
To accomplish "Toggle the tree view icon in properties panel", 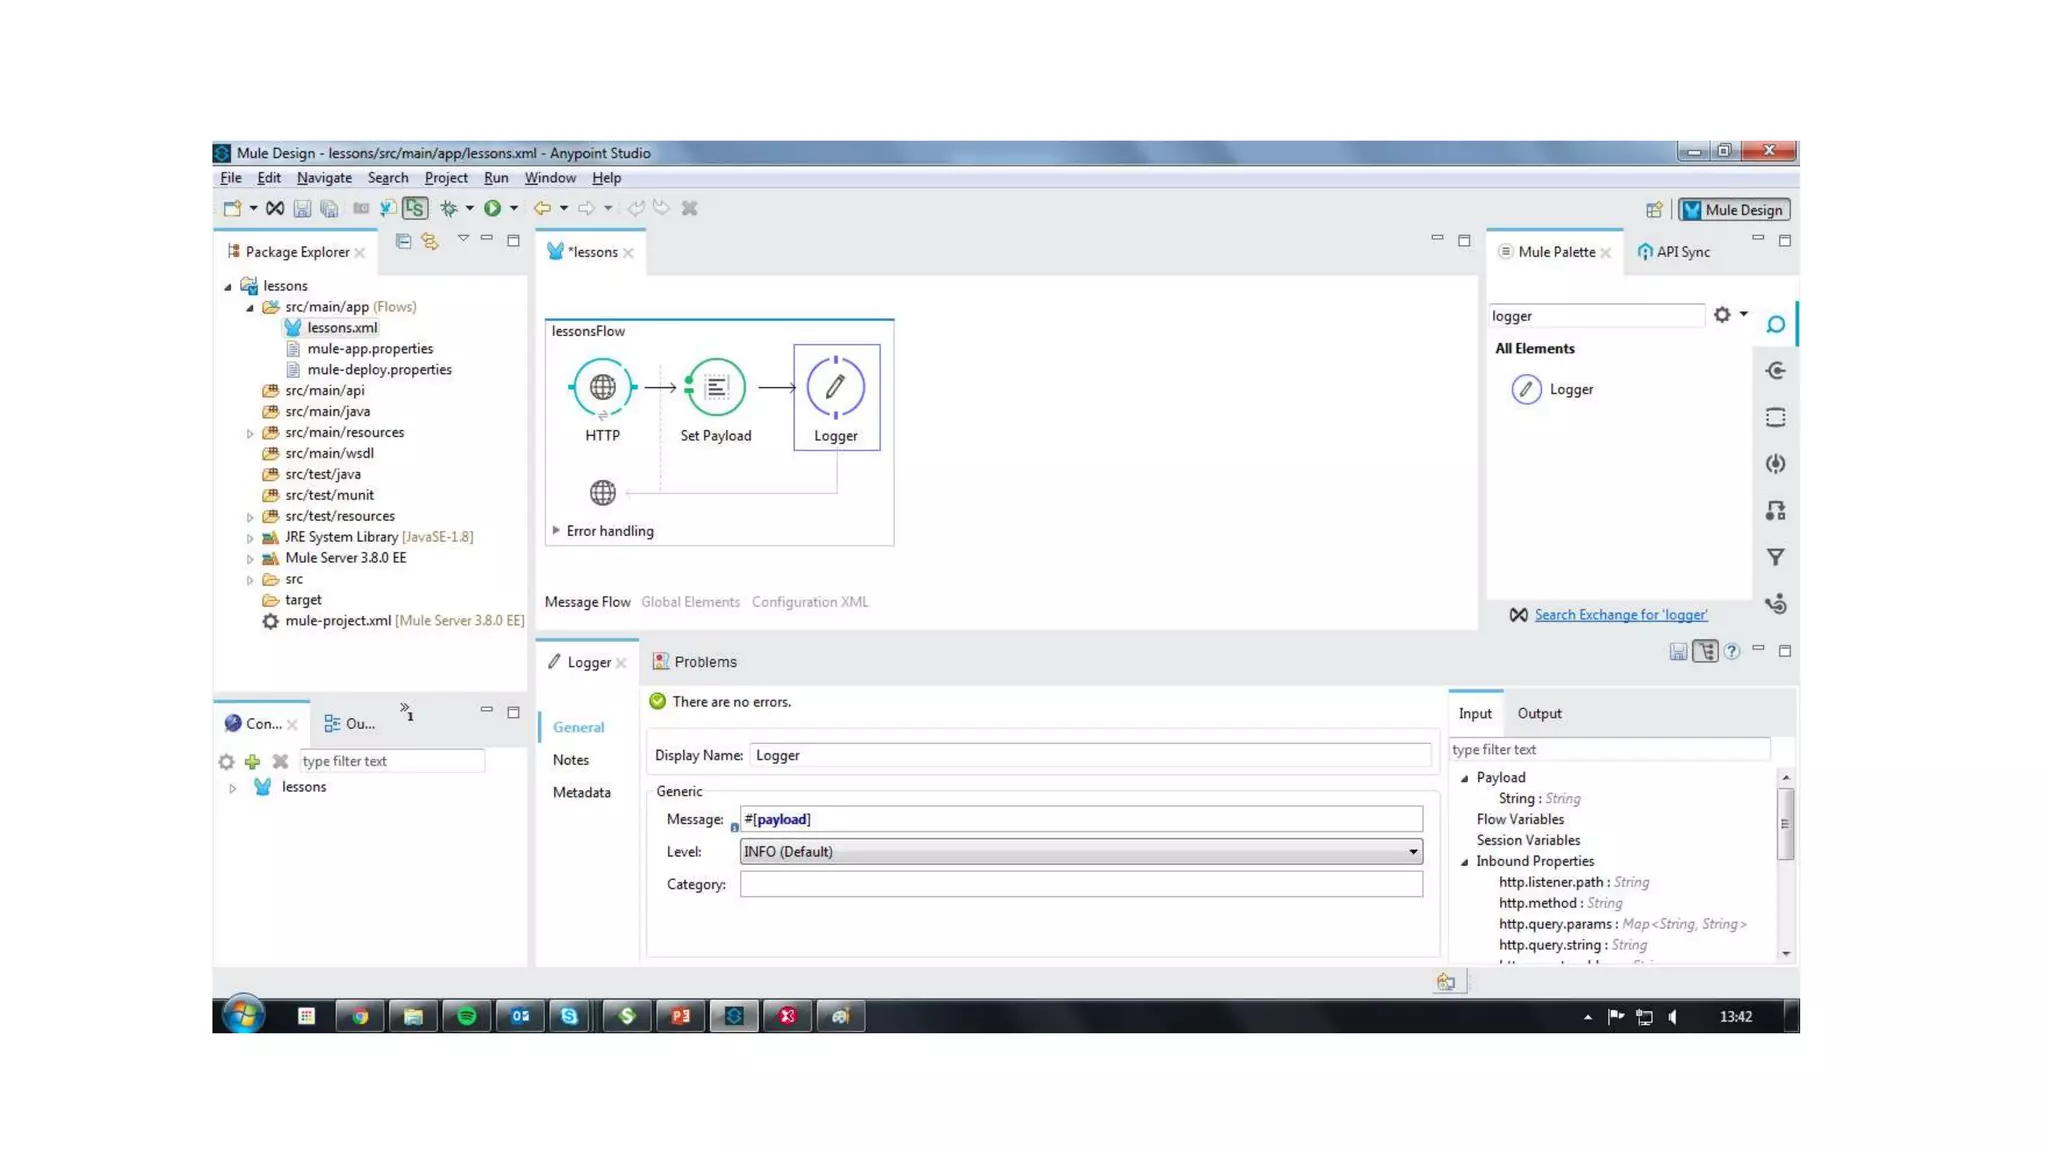I will [x=1705, y=652].
